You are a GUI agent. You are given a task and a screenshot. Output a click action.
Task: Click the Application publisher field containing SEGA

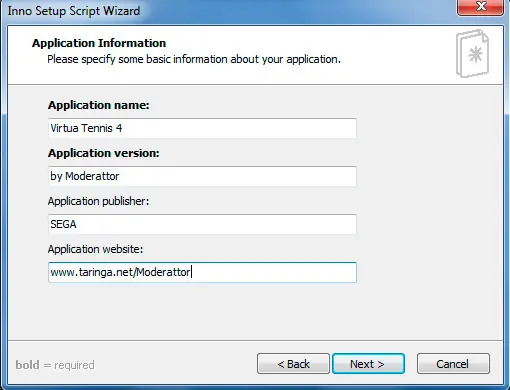point(202,224)
